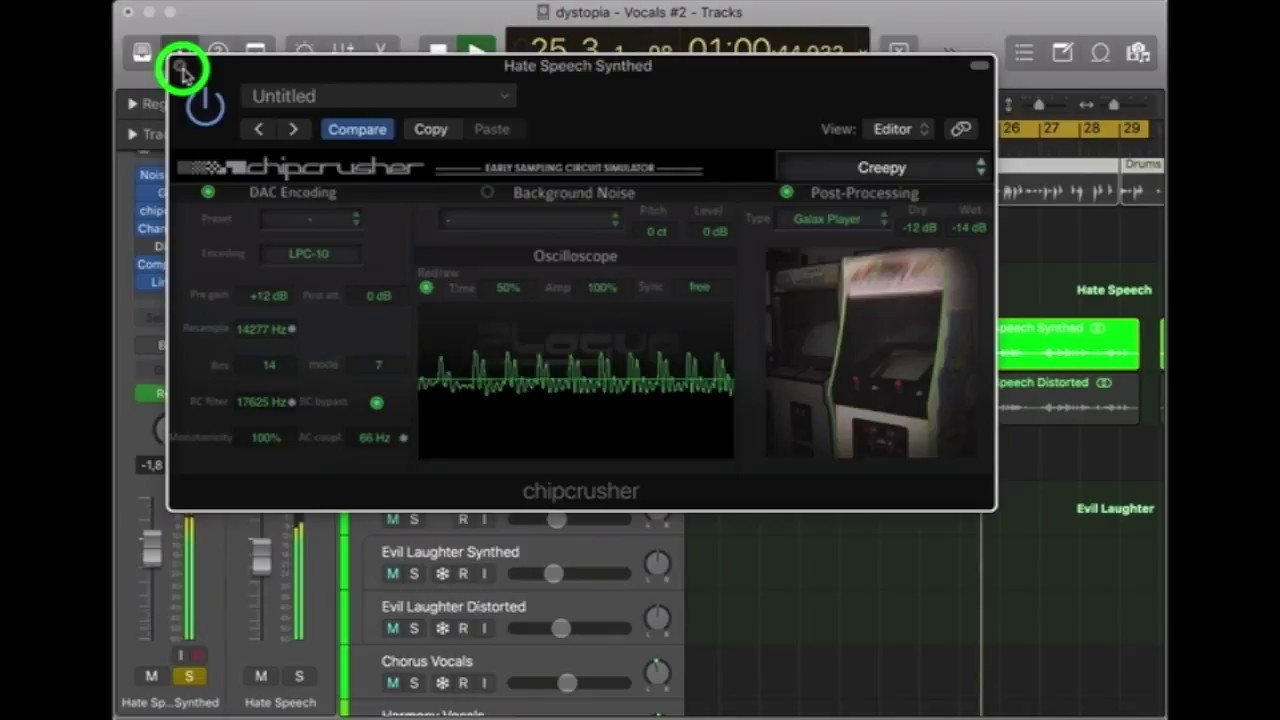Open the DAC Preset dropdown
Image resolution: width=1280 pixels, height=720 pixels.
[x=310, y=219]
